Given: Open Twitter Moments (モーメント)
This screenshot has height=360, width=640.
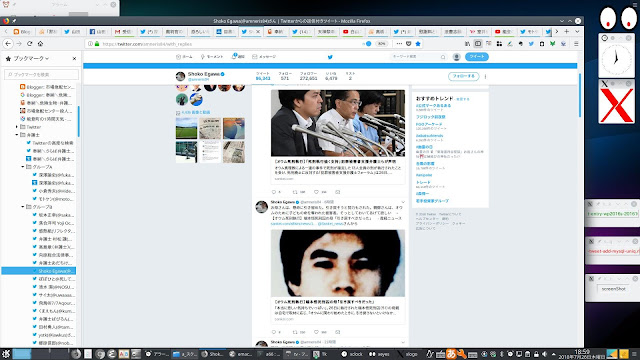Looking at the screenshot, I should (x=212, y=57).
